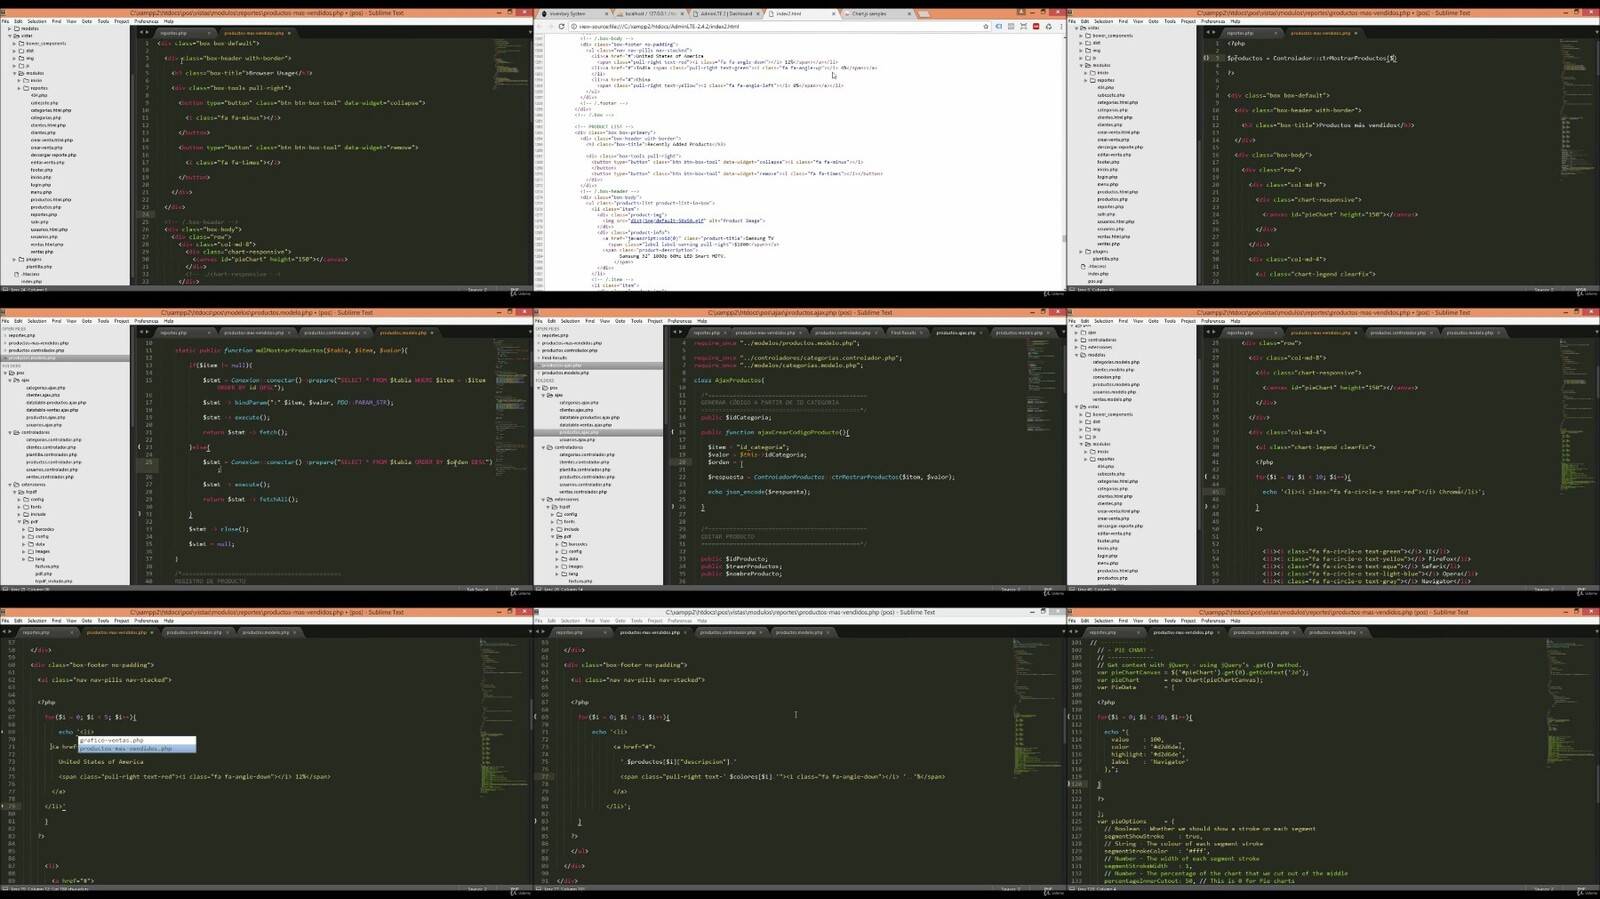Viewport: 1600px width, 899px height.
Task: Open Chrome's three-dot menu
Action: point(1061,26)
